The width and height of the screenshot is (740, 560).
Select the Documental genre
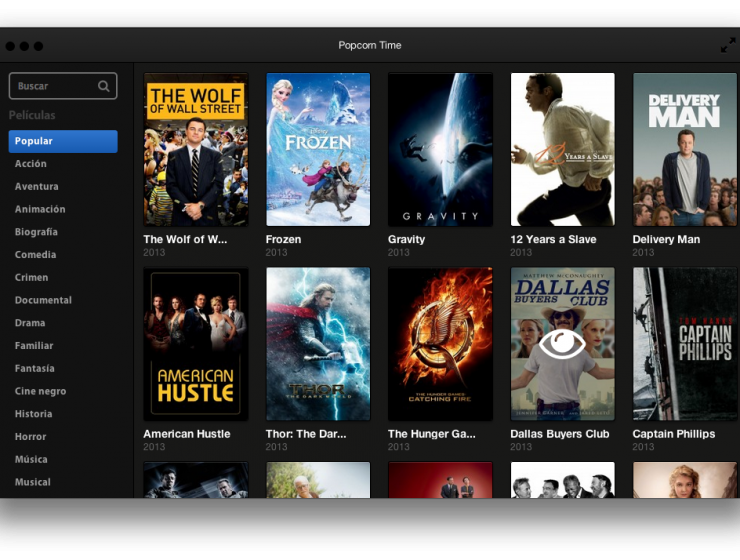point(43,300)
